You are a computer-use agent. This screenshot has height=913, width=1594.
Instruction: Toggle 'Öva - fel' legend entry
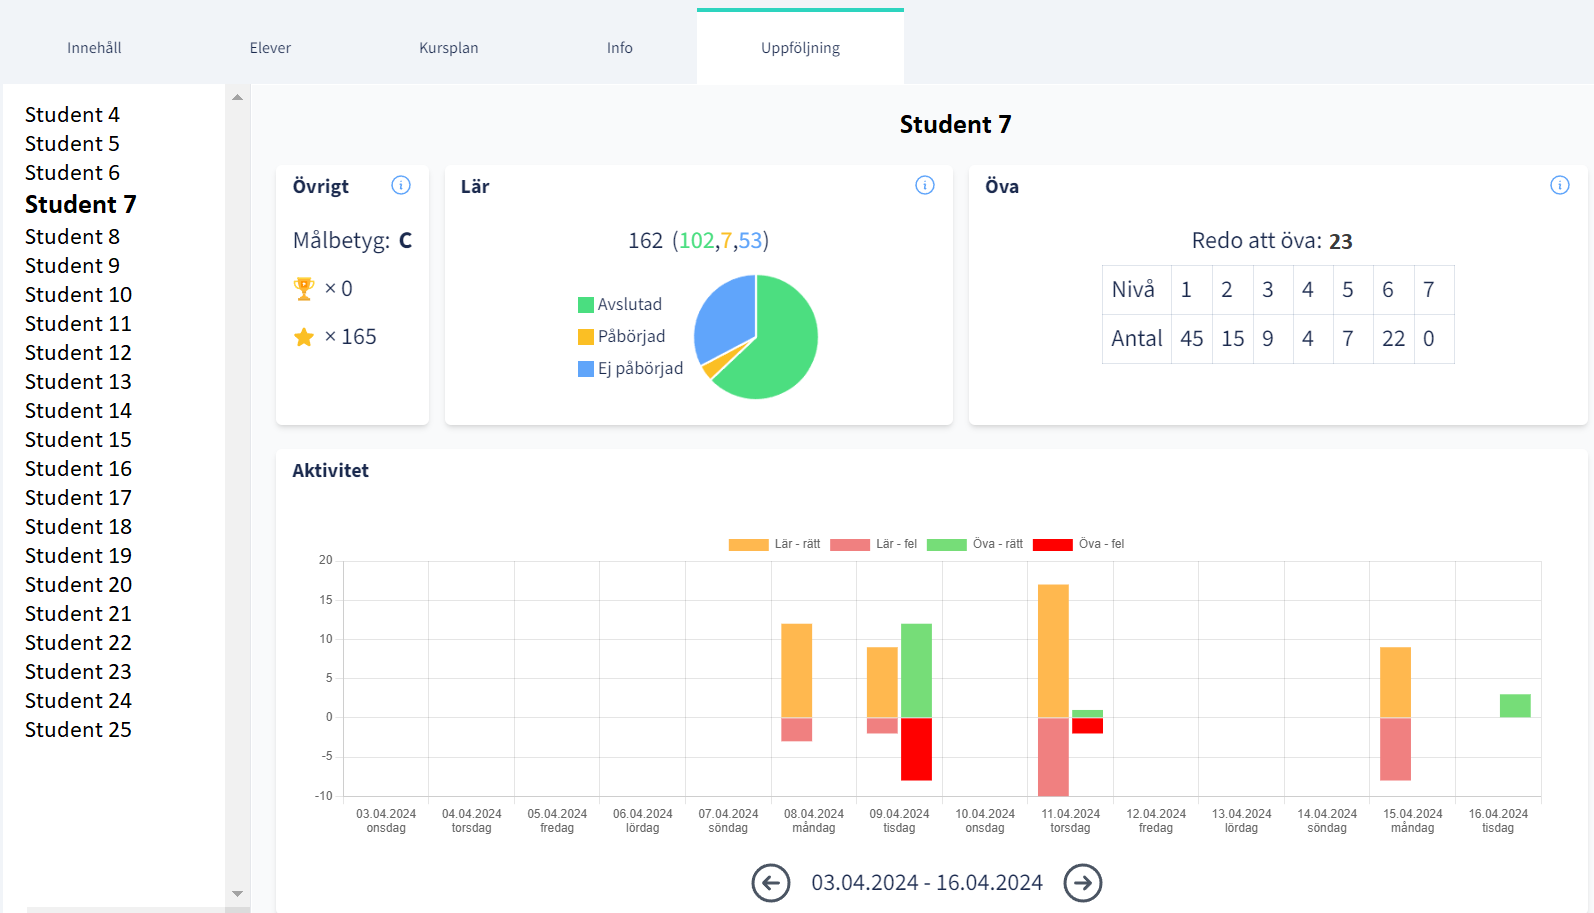[x=1078, y=544]
